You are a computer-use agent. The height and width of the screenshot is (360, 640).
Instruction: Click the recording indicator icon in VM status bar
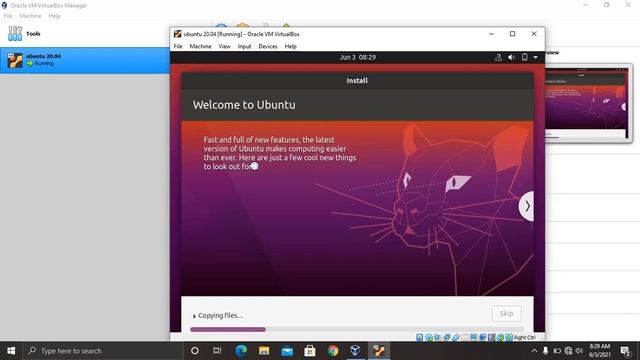(x=482, y=338)
